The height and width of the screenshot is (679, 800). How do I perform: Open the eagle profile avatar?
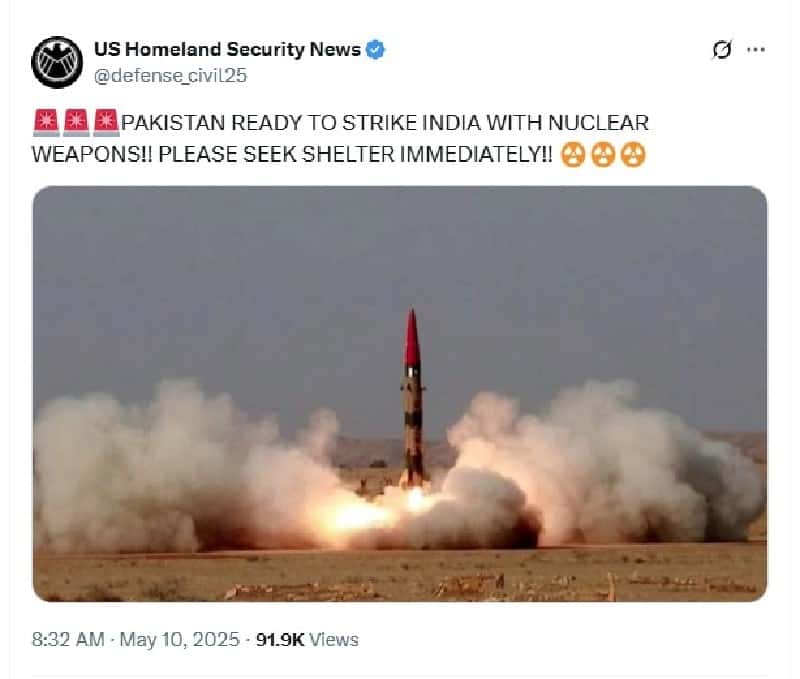(x=57, y=62)
